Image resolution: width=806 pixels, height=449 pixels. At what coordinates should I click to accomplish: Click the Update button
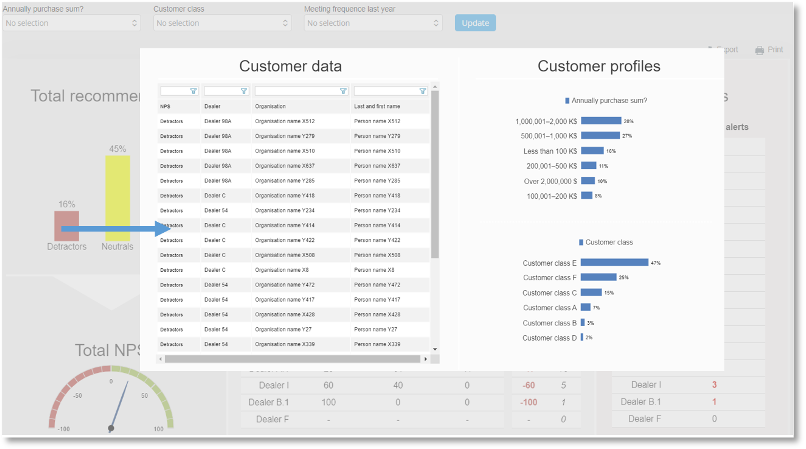click(x=475, y=23)
